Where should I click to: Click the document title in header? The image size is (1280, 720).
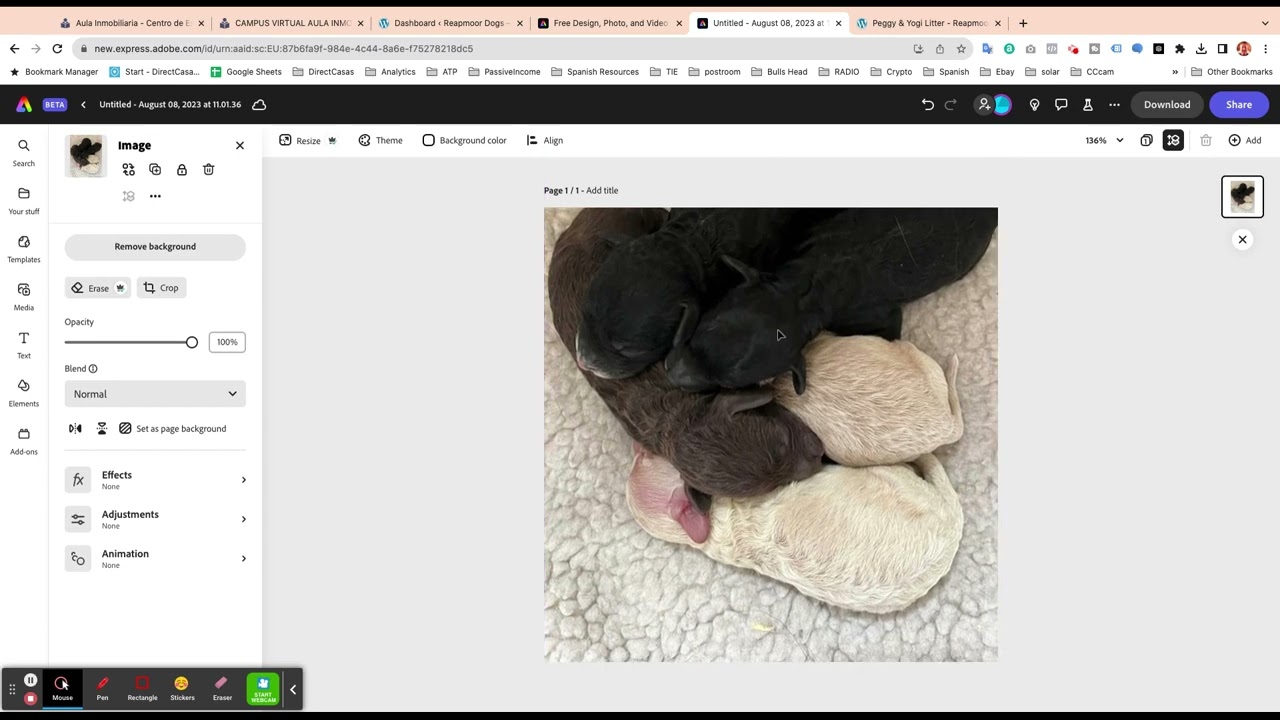tap(170, 104)
